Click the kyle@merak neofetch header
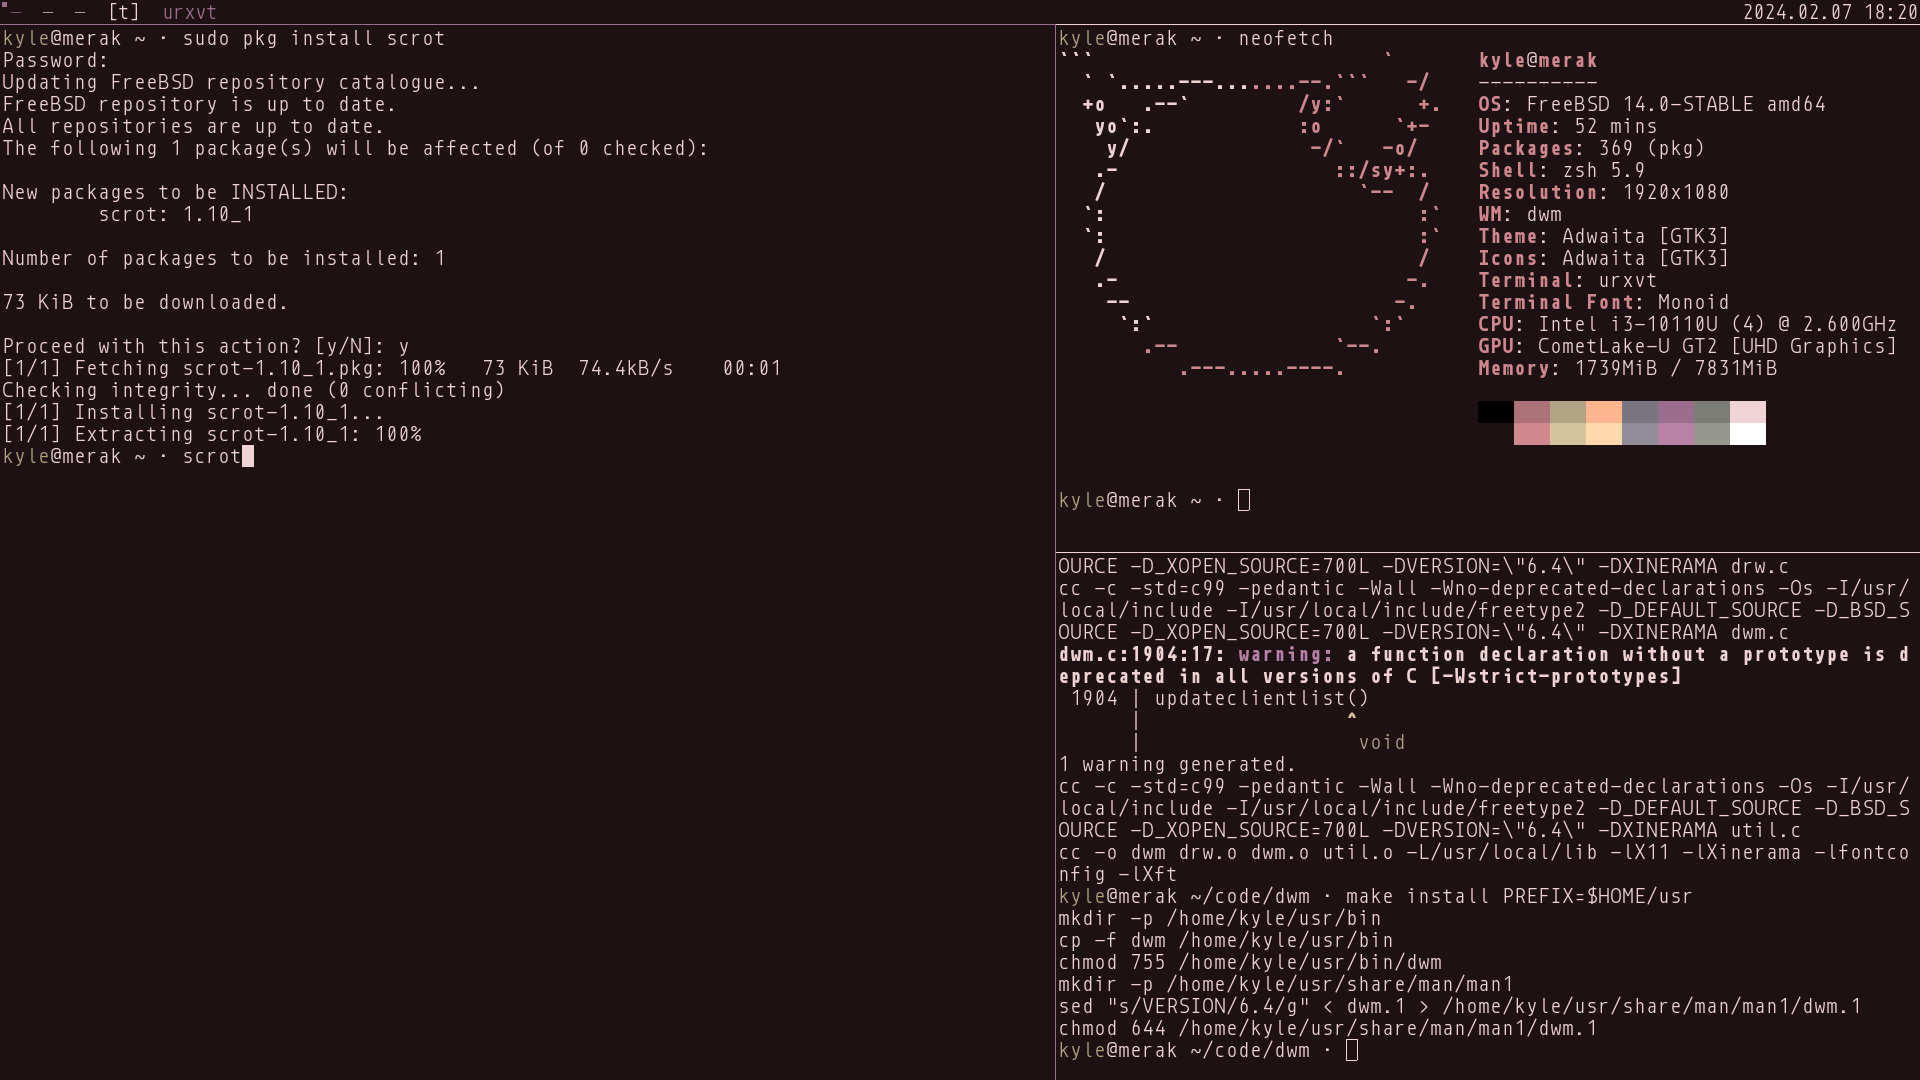The width and height of the screenshot is (1920, 1080). click(x=1538, y=61)
